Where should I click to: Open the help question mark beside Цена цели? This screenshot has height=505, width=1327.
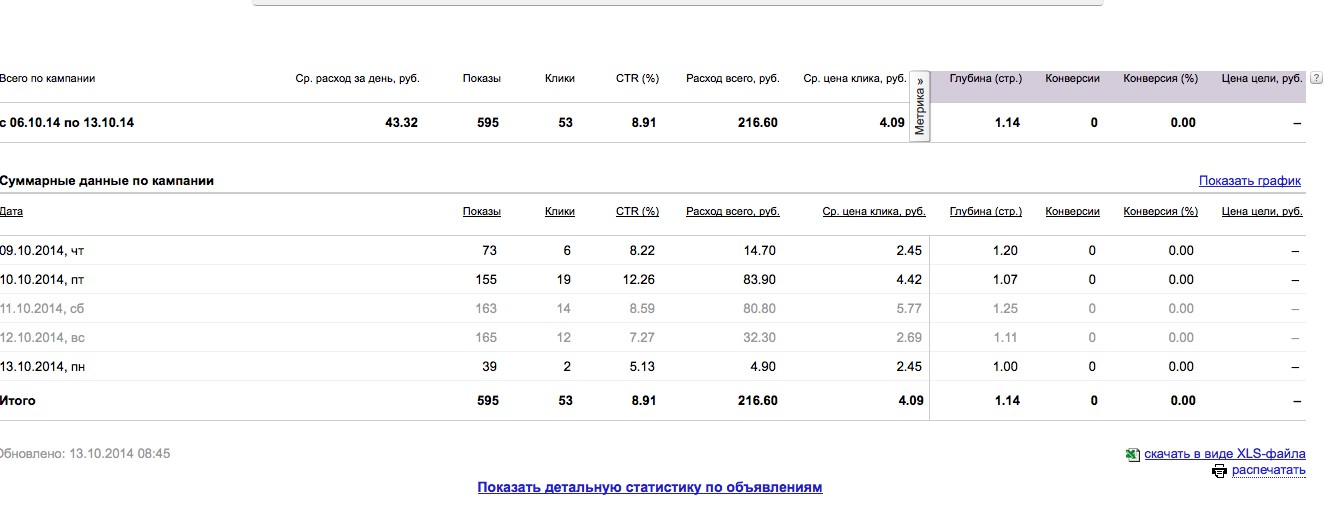coord(1316,78)
